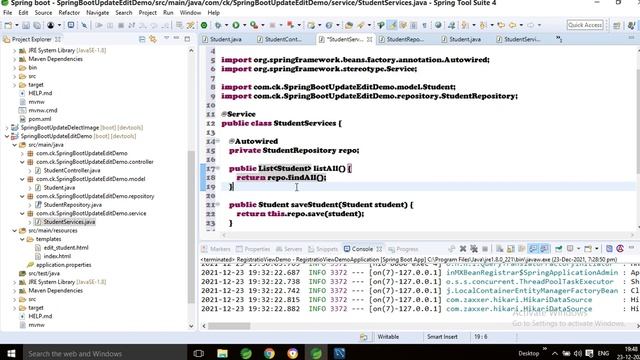Open Project Explorer View Menu dropdown
This screenshot has height=360, width=640.
click(x=167, y=38)
